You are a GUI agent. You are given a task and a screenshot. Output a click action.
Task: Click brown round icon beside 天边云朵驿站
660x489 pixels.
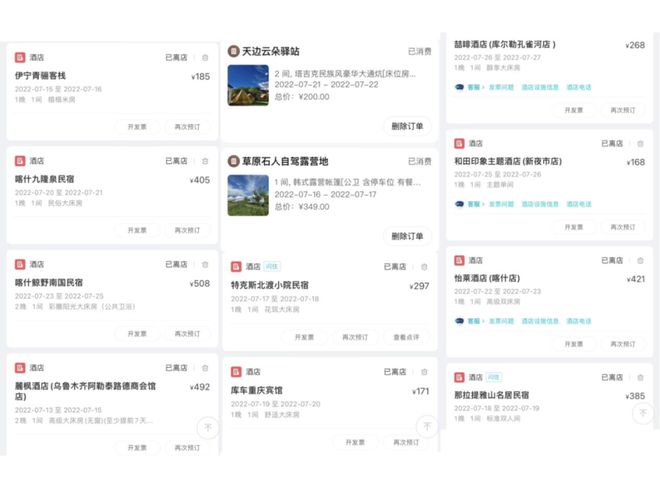[233, 51]
